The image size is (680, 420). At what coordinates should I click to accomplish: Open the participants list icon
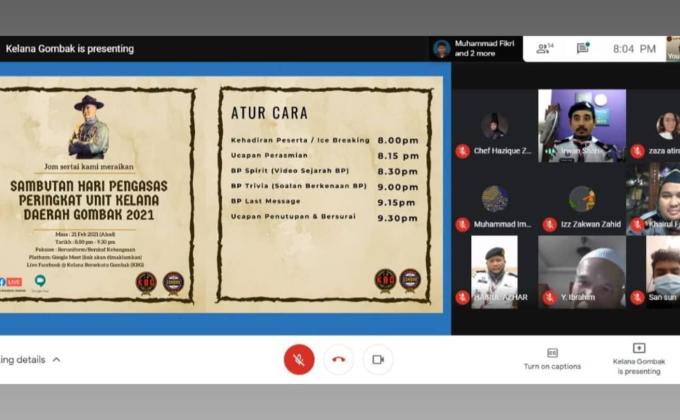click(x=545, y=48)
